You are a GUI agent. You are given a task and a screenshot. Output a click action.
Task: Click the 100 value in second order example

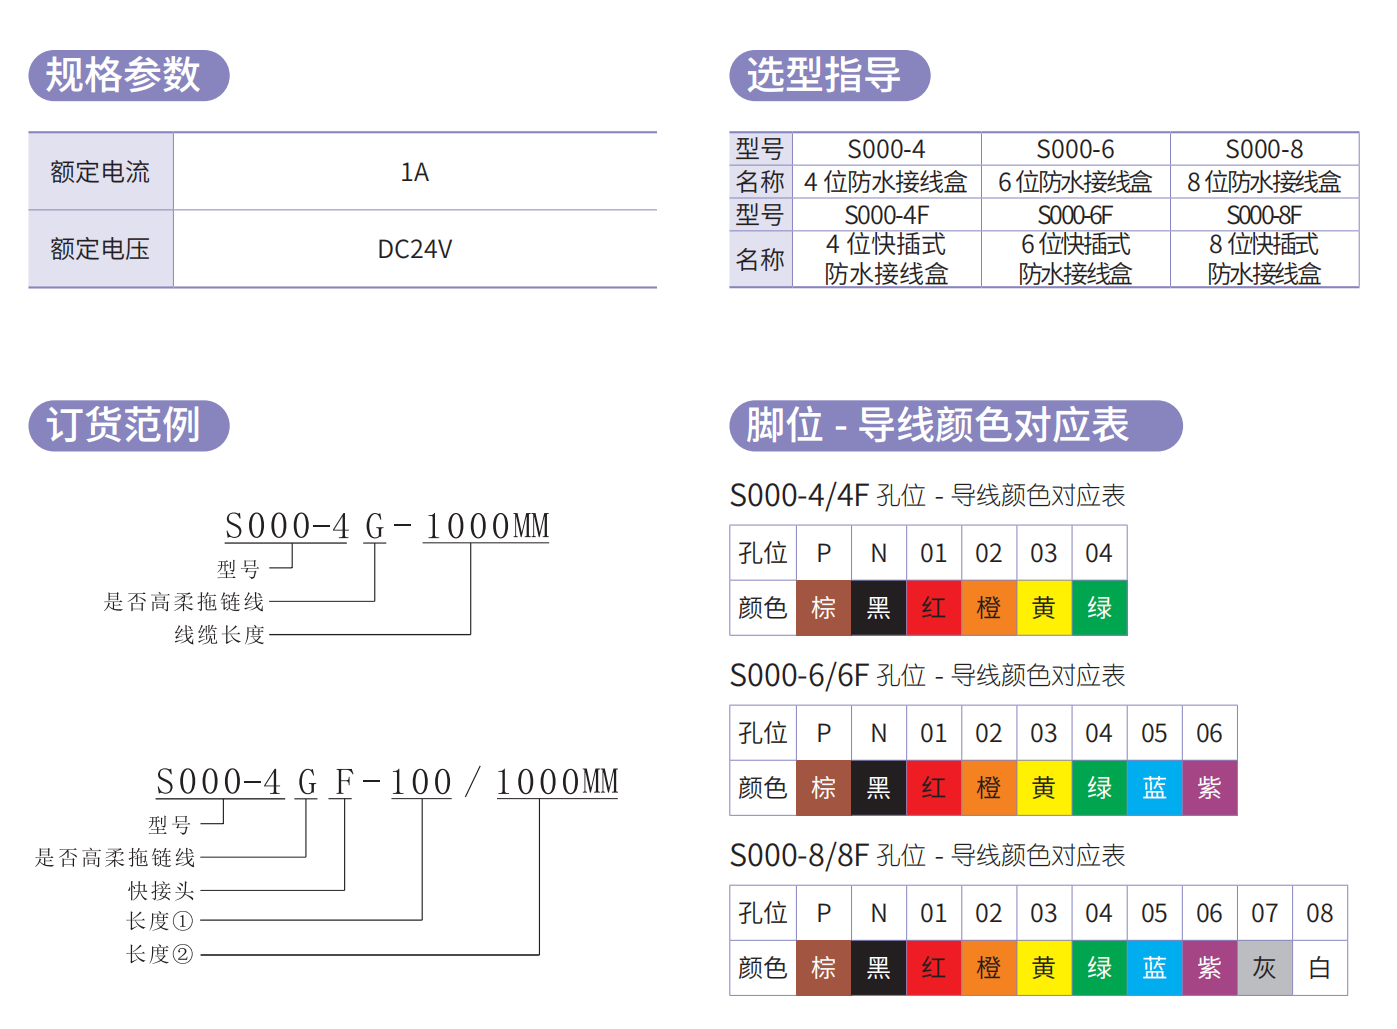point(421,782)
